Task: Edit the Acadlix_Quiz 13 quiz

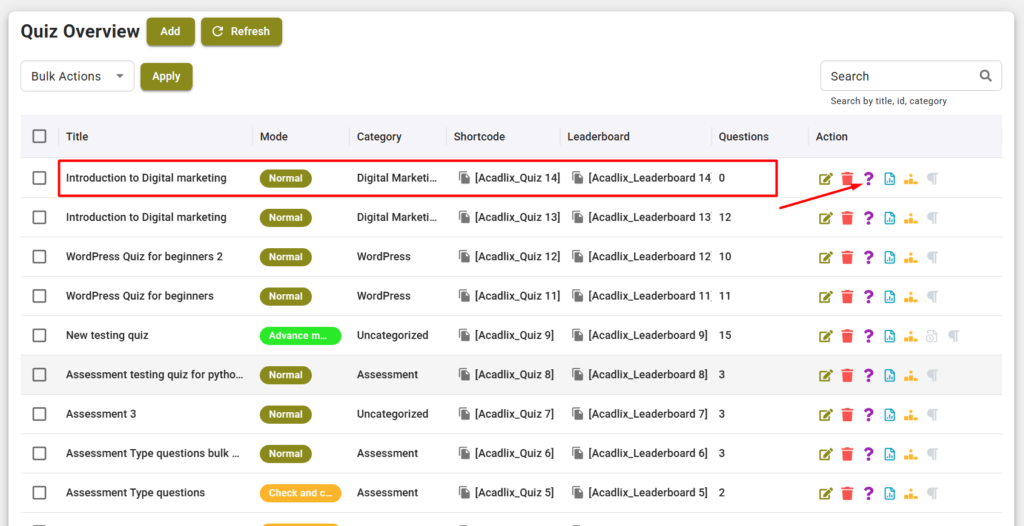Action: (x=826, y=218)
